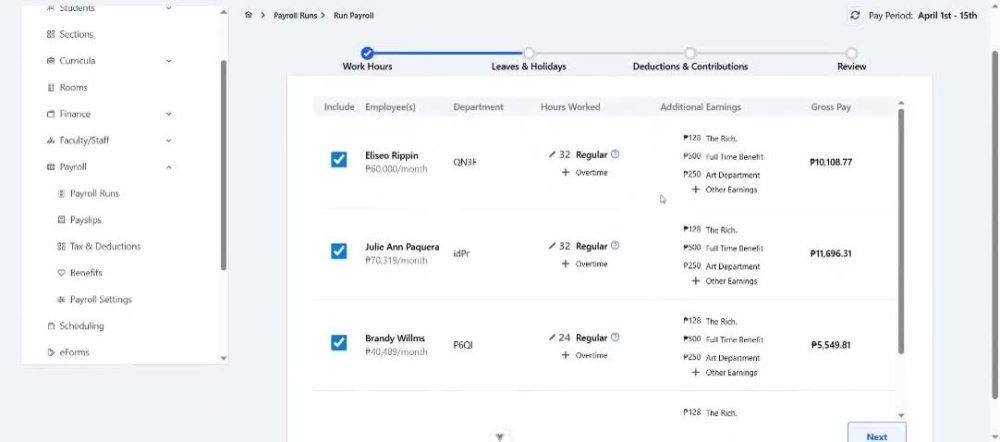The width and height of the screenshot is (1000, 442).
Task: Click department code QN3F
Action: [x=464, y=162]
